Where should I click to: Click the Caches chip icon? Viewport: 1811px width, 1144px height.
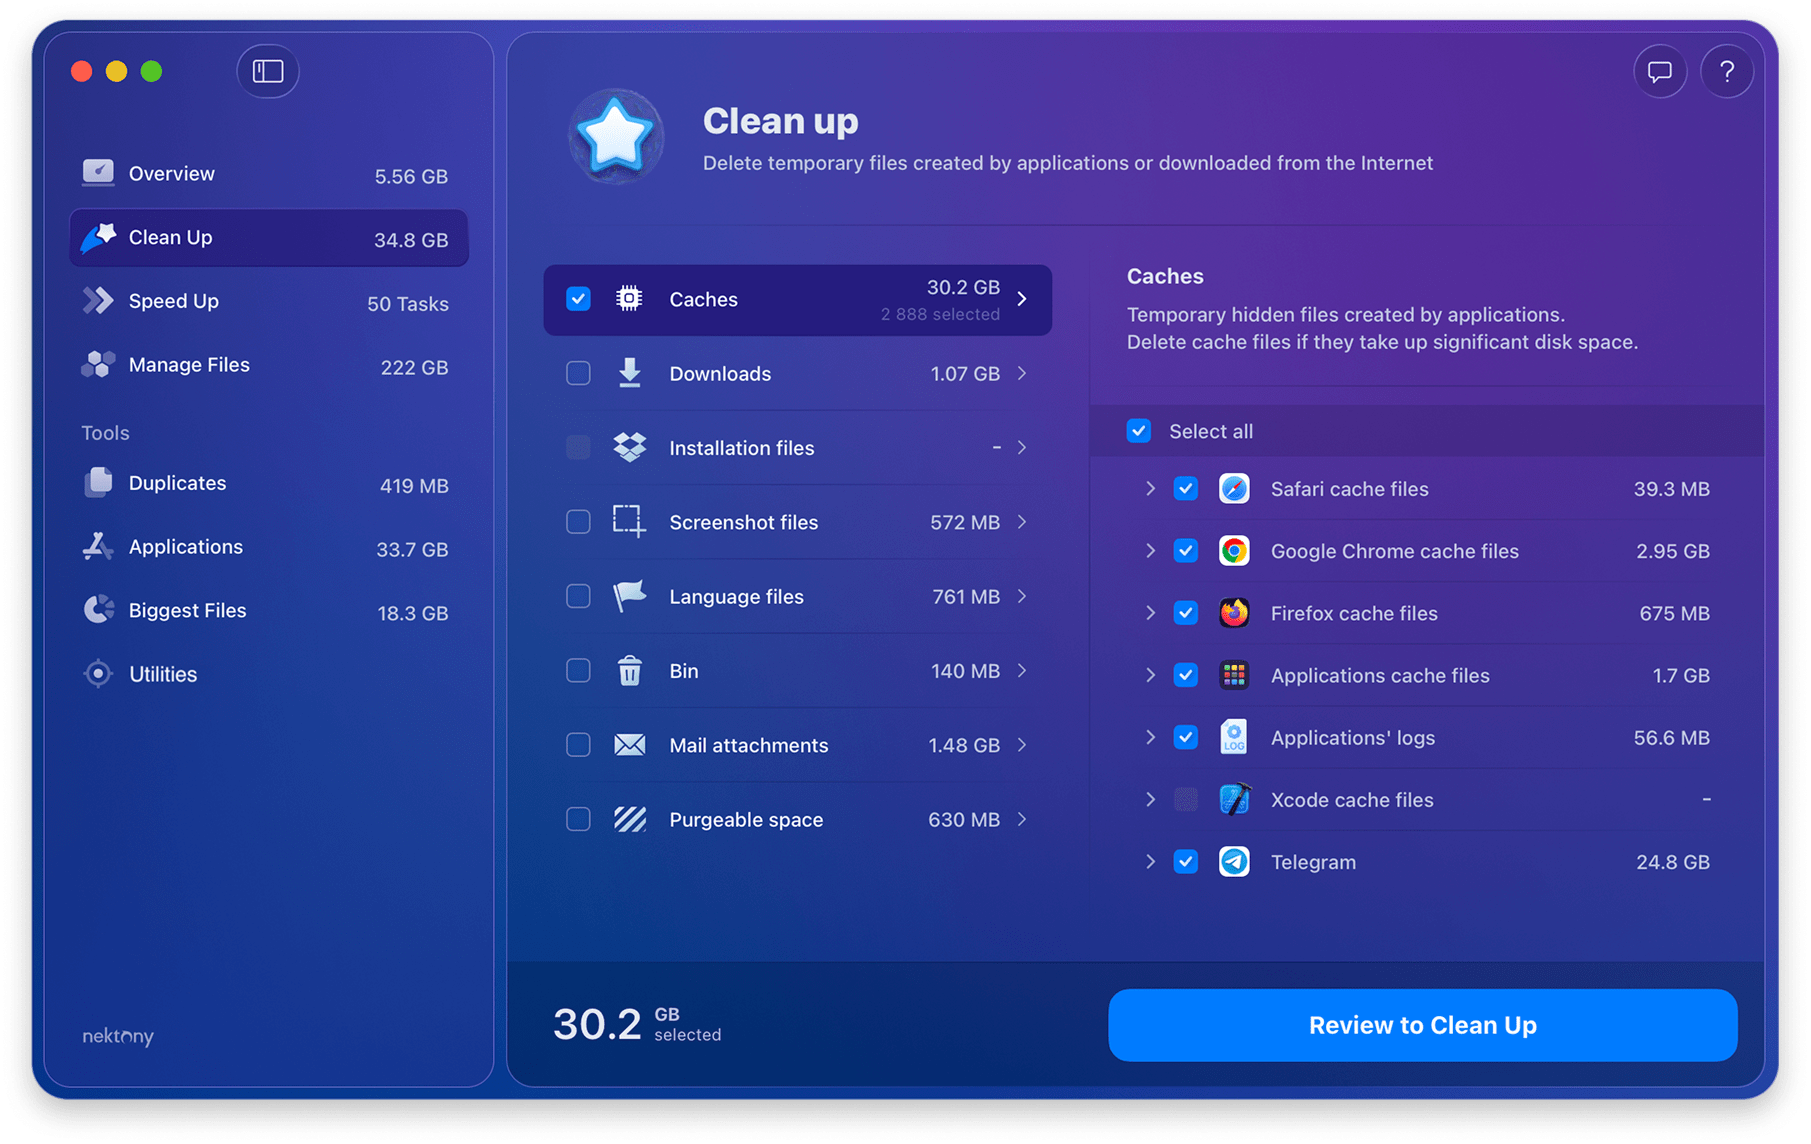[628, 298]
